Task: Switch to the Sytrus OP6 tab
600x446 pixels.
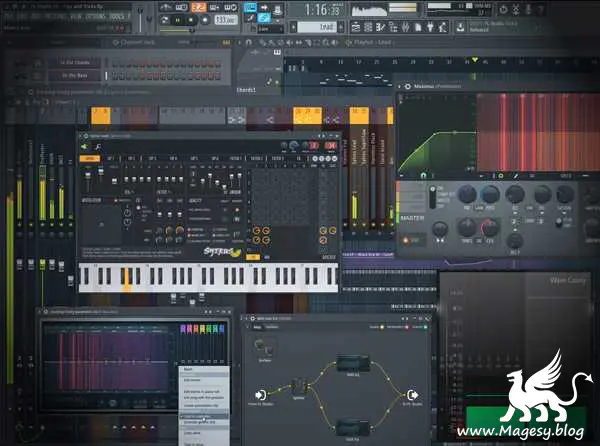Action: tap(215, 158)
